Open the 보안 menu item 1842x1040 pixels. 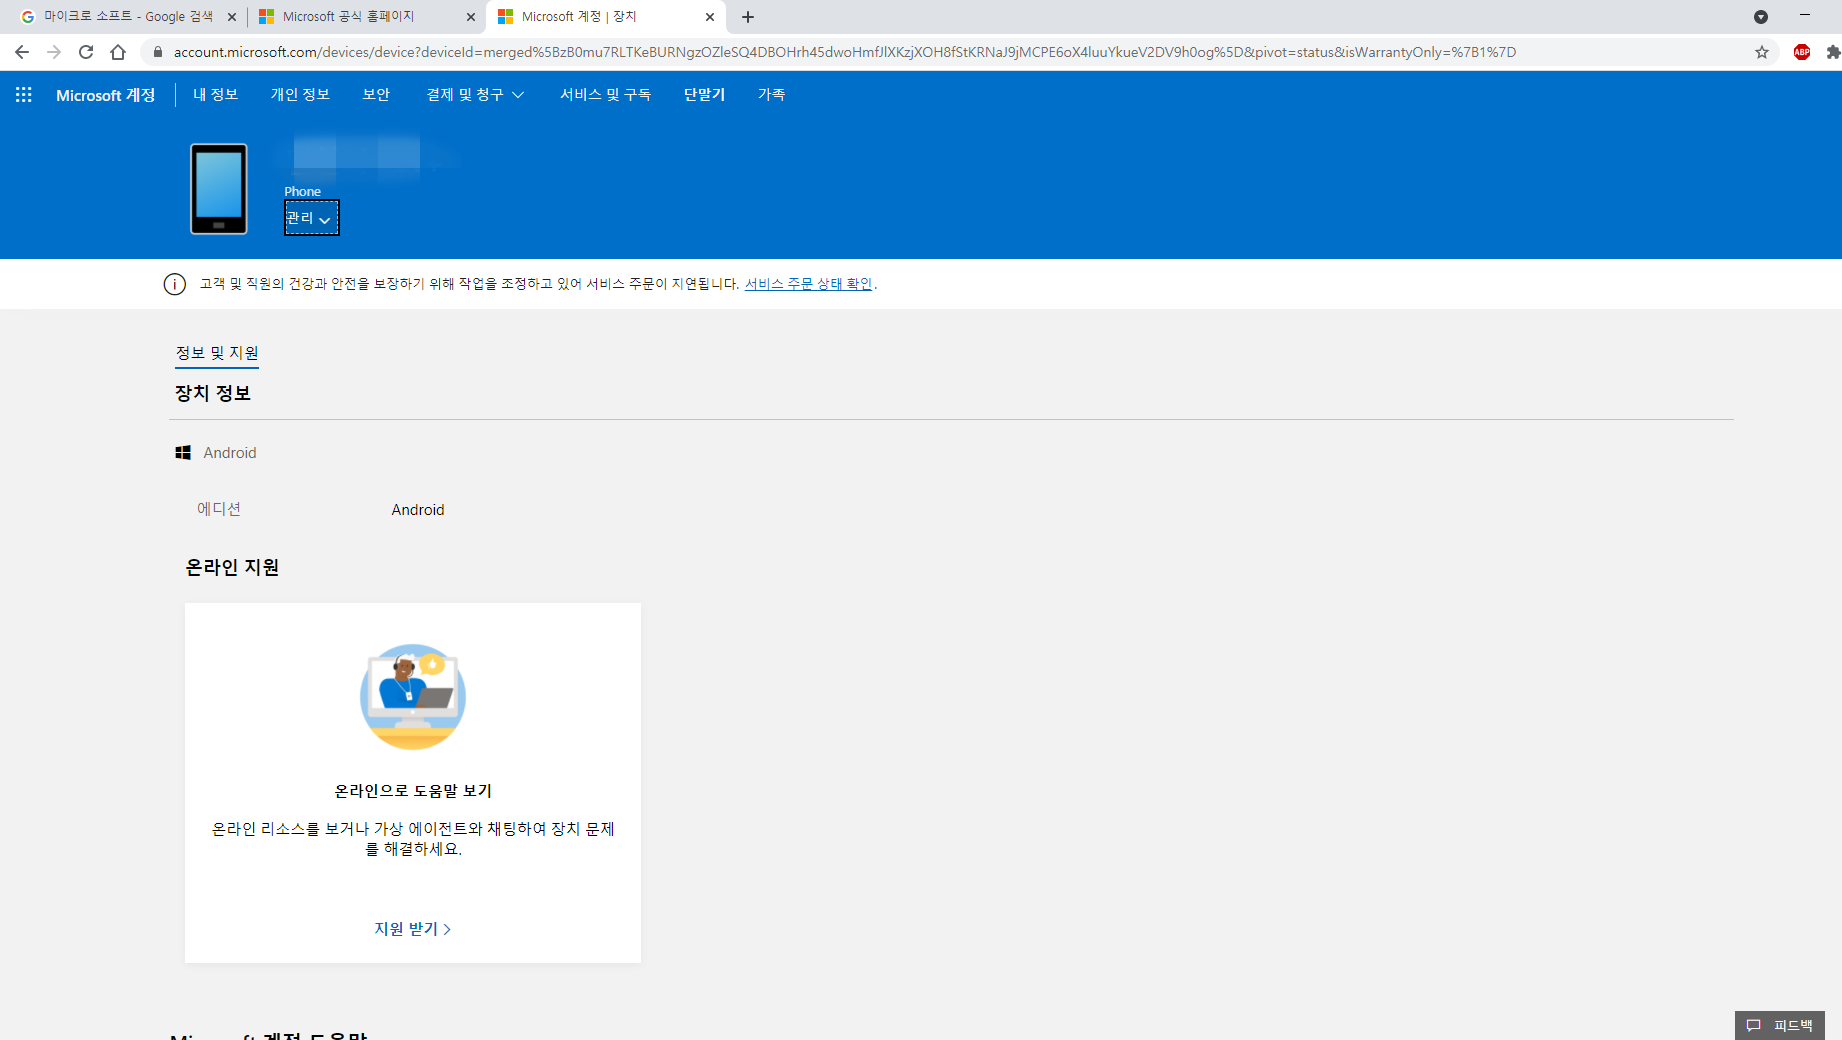pos(376,94)
